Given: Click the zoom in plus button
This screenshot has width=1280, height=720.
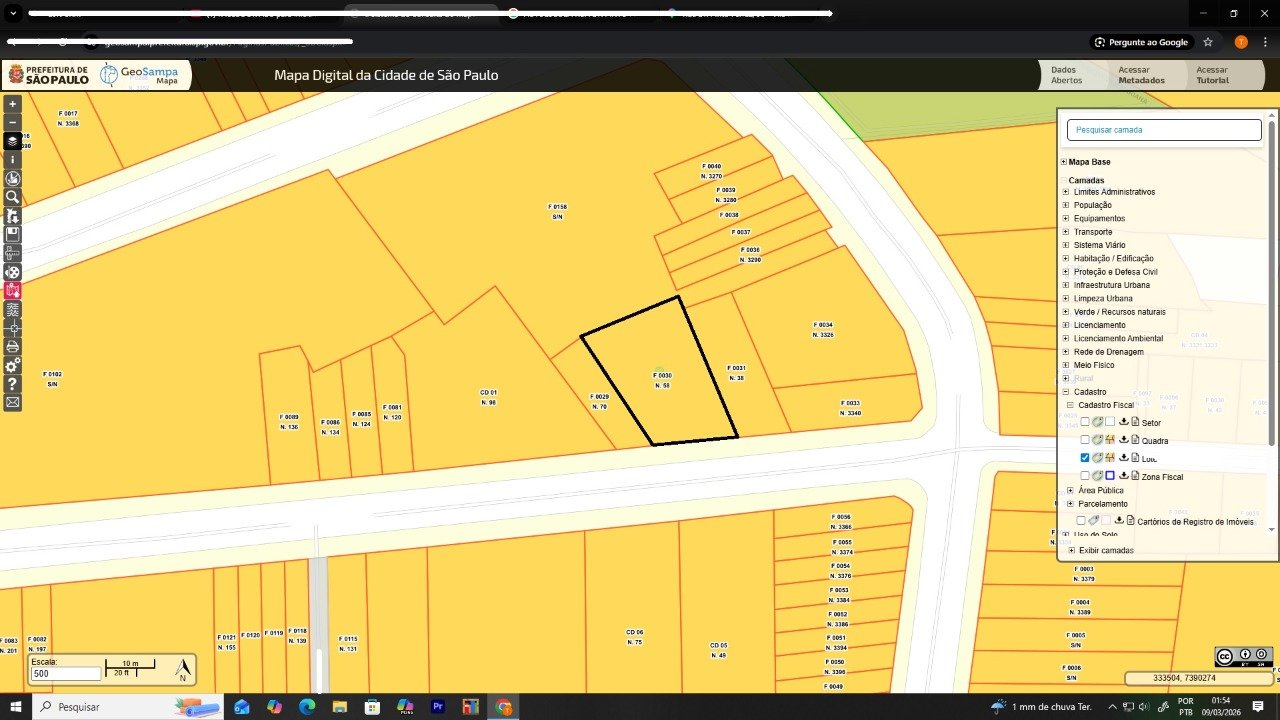Looking at the screenshot, I should (x=13, y=104).
